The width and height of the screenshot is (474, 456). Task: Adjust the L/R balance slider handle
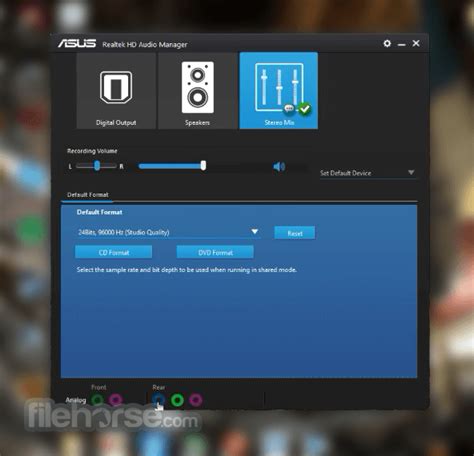coord(97,166)
